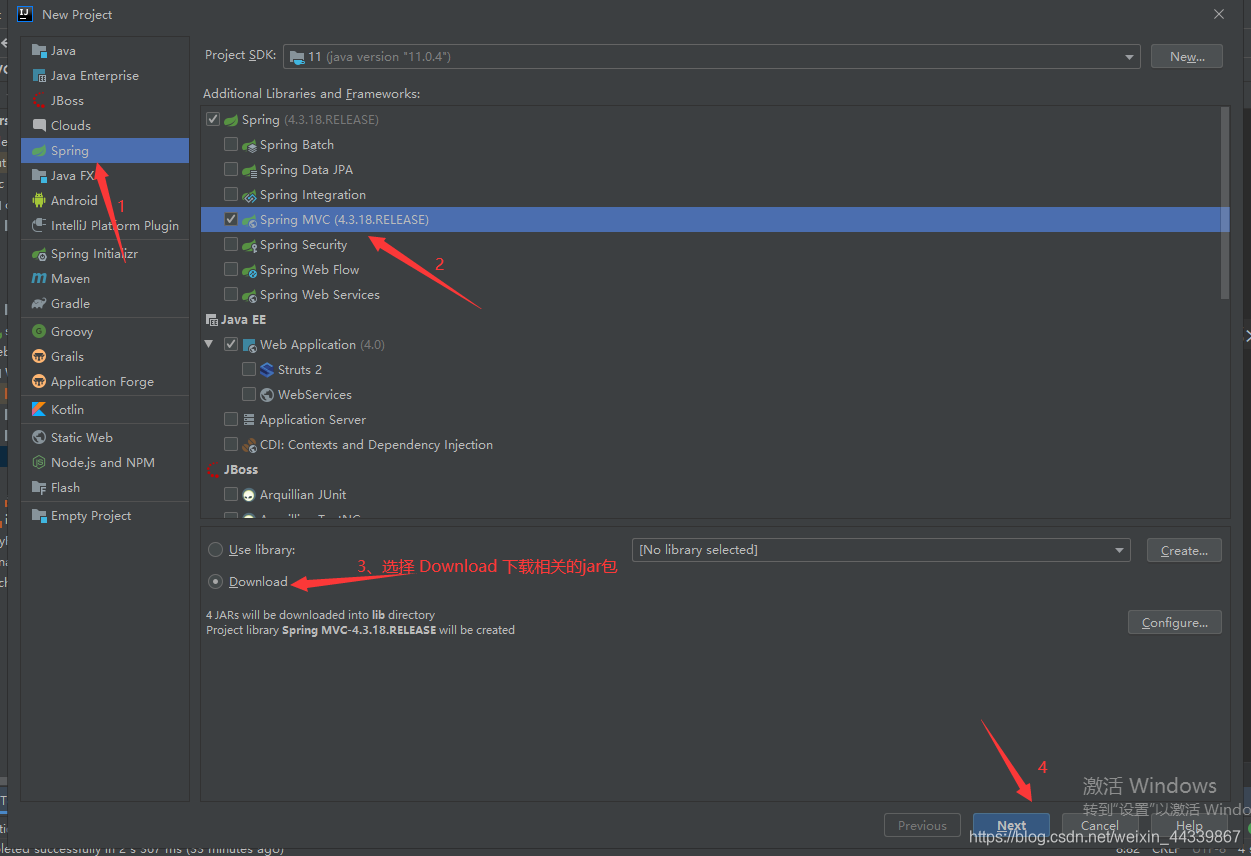The height and width of the screenshot is (856, 1251).
Task: Click the Configure button
Action: (x=1175, y=622)
